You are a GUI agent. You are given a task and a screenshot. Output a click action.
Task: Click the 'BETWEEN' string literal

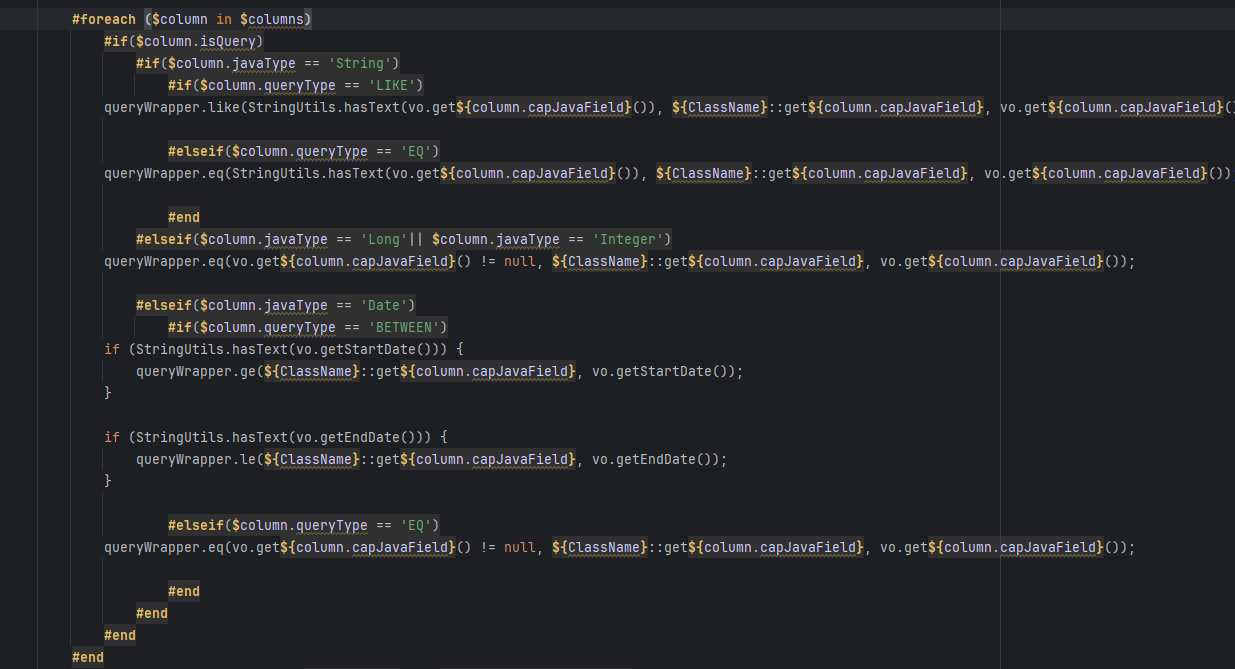(x=407, y=327)
